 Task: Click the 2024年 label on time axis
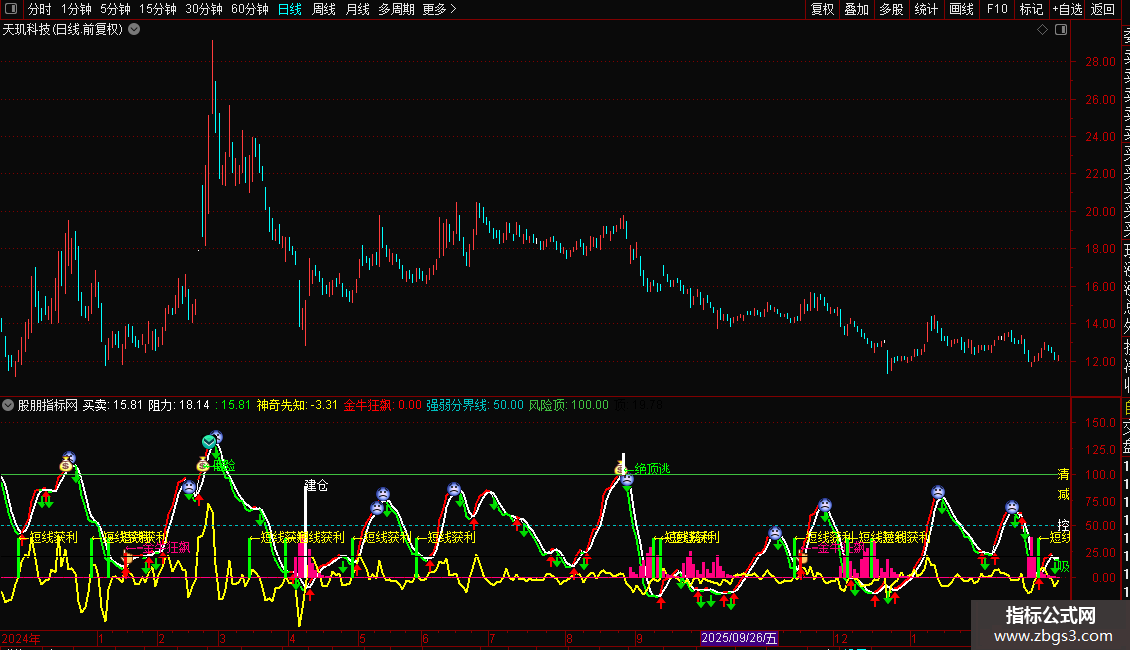[21, 638]
